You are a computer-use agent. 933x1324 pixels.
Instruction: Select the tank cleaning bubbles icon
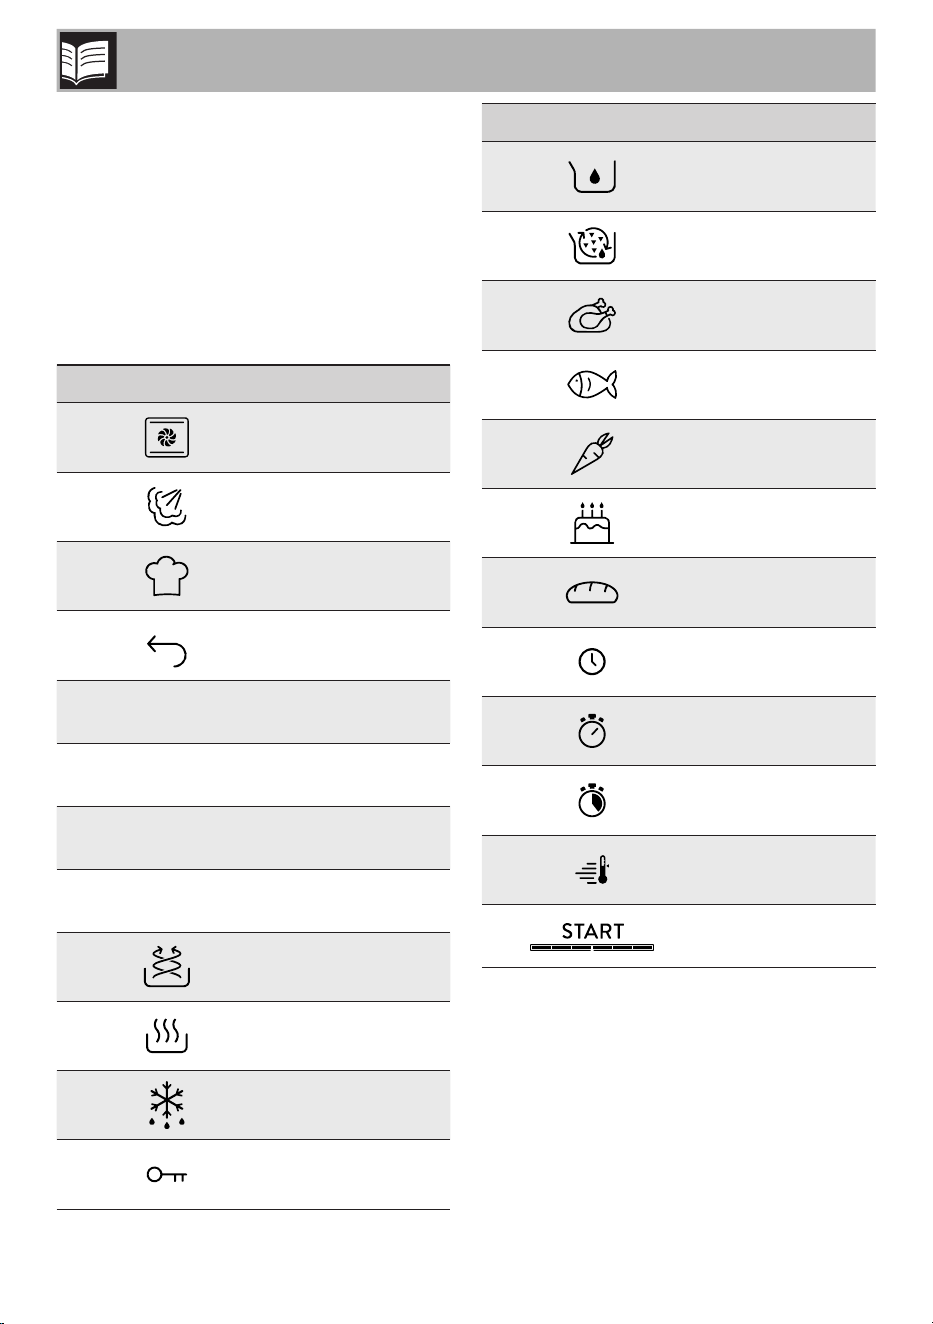pos(593,246)
